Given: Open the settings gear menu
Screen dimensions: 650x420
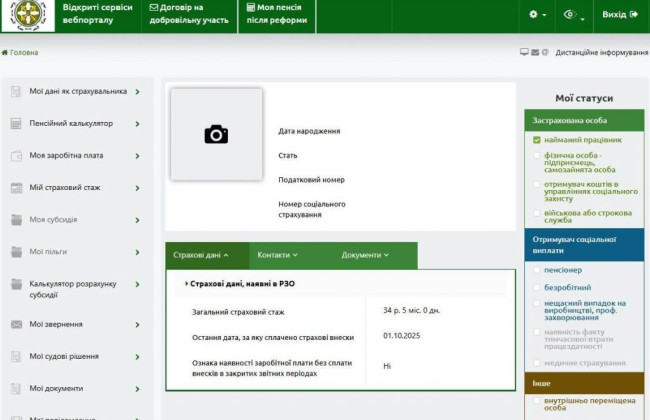Looking at the screenshot, I should coord(537,15).
